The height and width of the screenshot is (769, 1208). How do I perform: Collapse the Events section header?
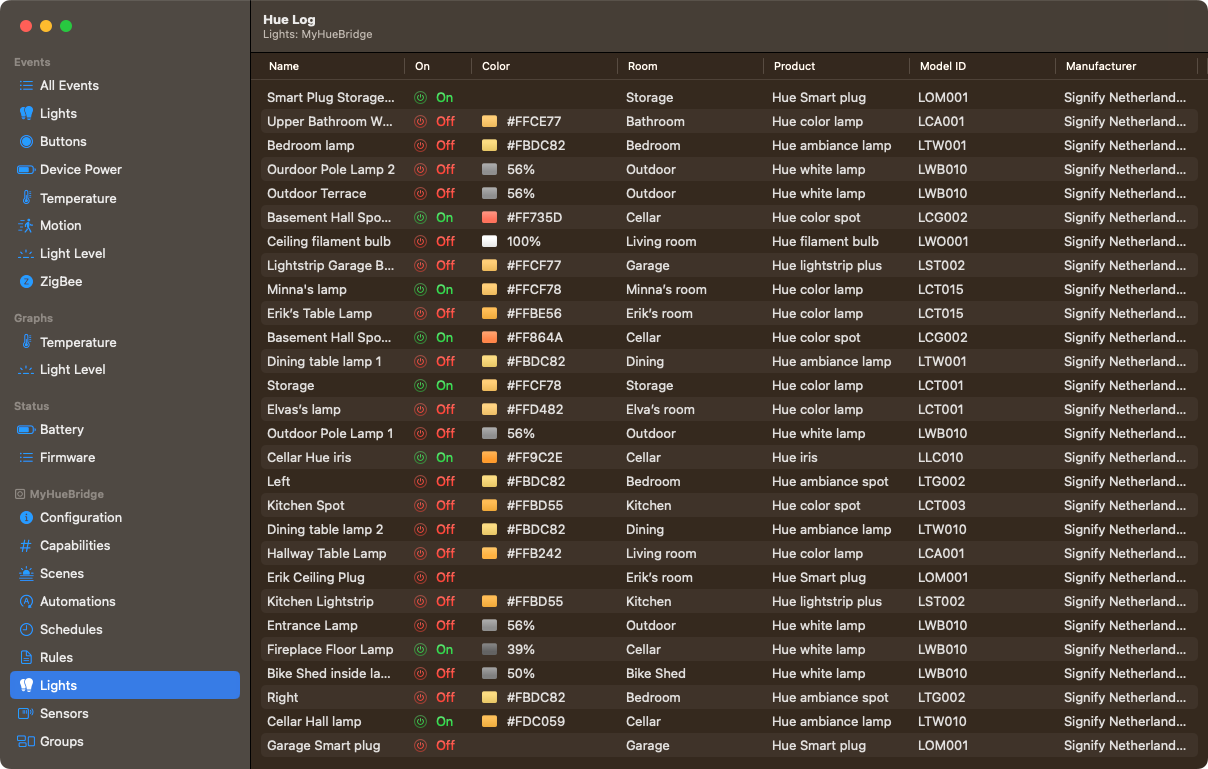tap(32, 62)
